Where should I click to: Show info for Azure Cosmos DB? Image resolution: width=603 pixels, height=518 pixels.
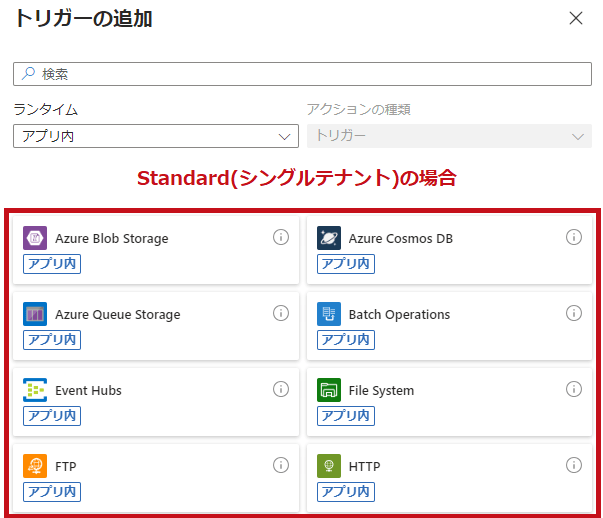[x=574, y=237]
